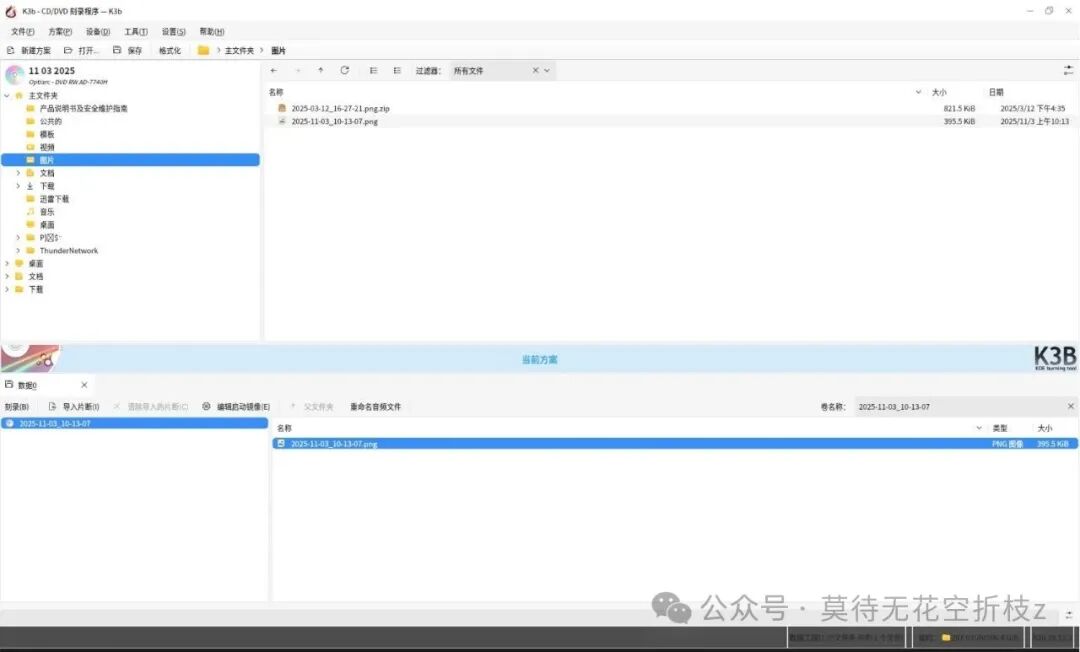Select 2025-11-03_10-13-07.png in the project list
The height and width of the screenshot is (652, 1080).
click(675, 444)
